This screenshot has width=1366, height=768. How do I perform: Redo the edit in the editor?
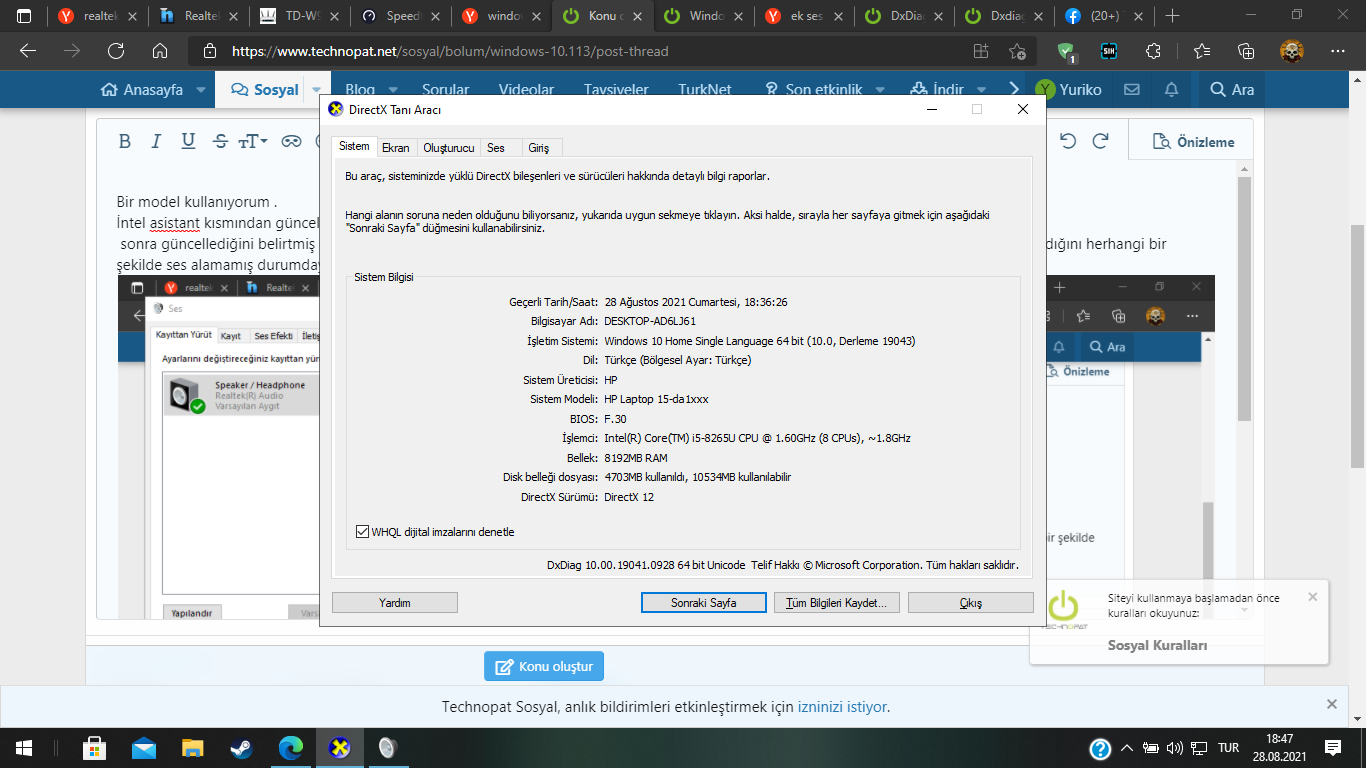click(1100, 142)
